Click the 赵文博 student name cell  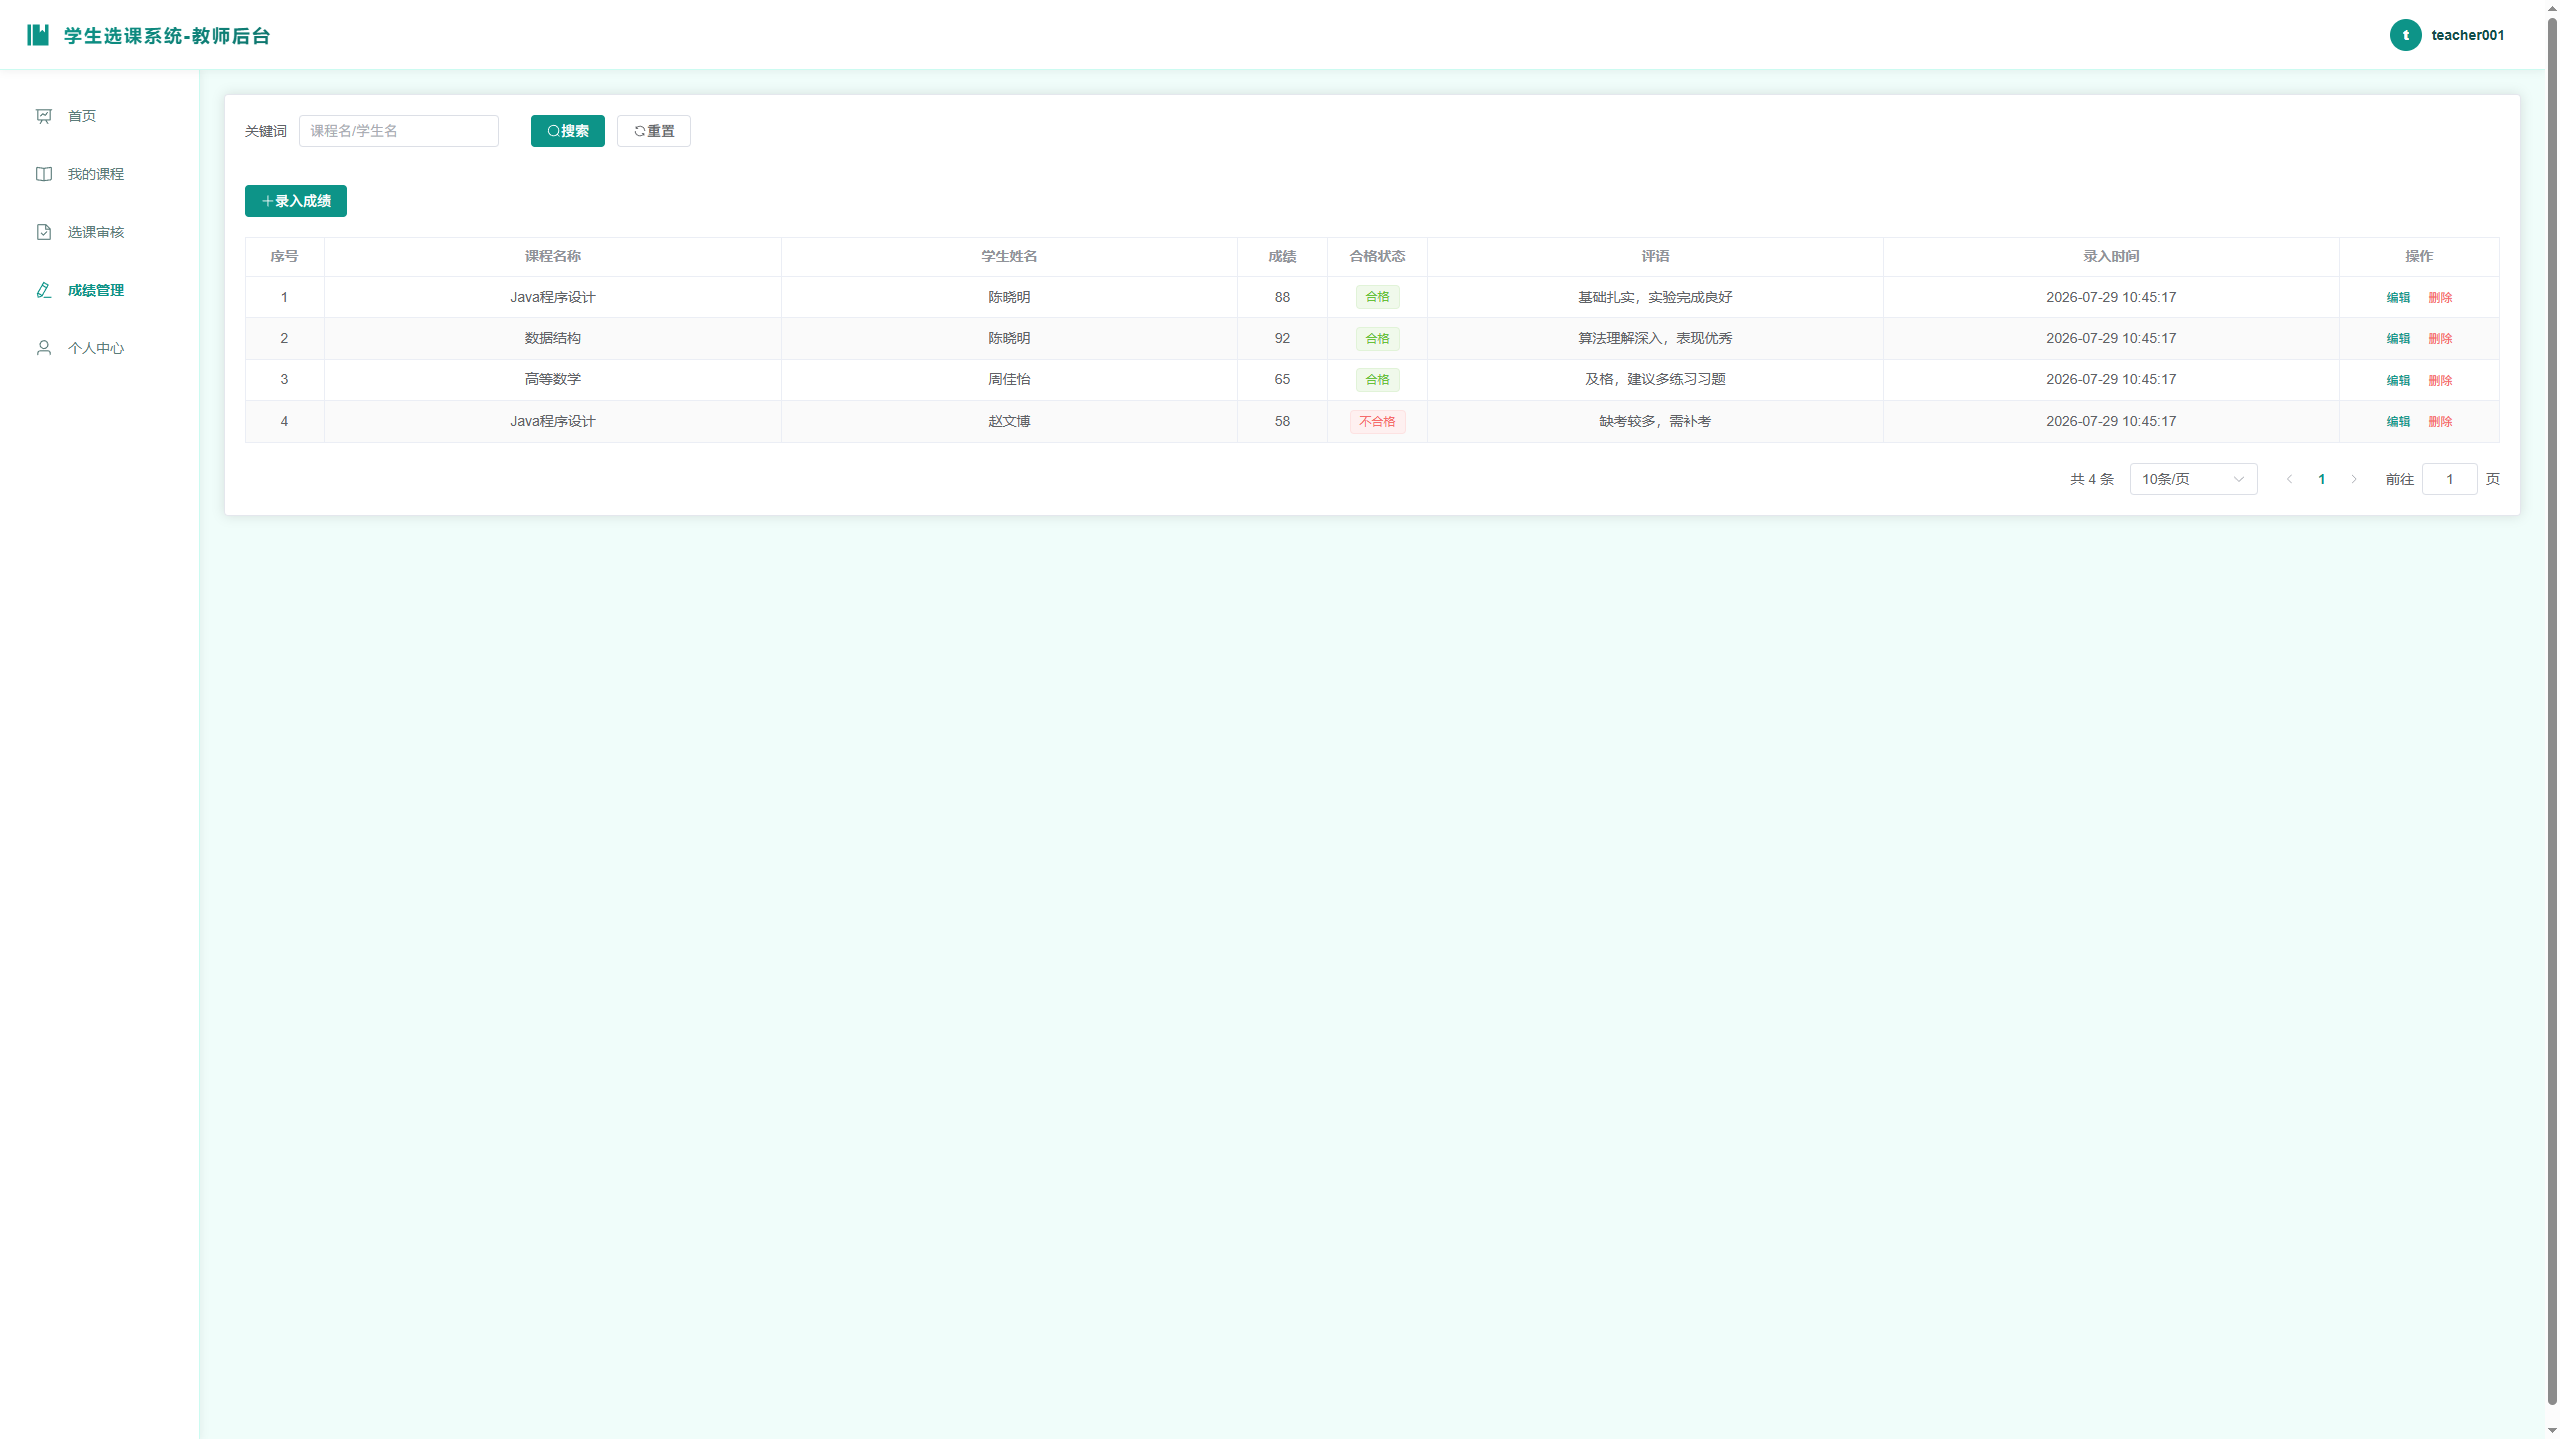(1009, 421)
